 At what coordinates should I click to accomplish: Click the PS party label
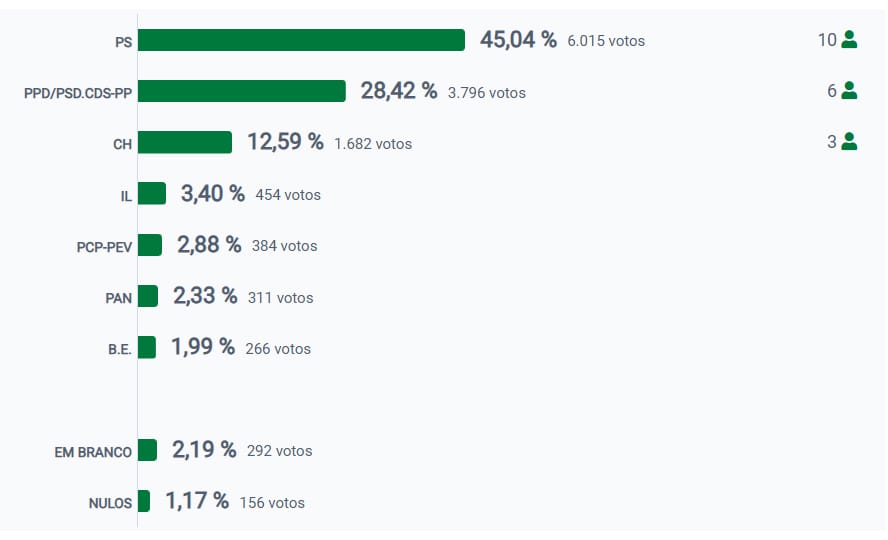(x=123, y=42)
